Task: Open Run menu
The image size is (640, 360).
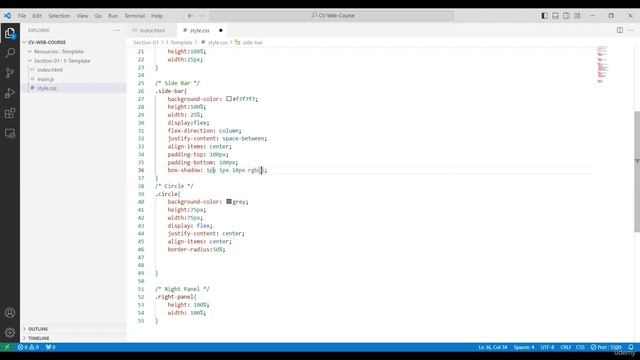Action: pos(113,16)
